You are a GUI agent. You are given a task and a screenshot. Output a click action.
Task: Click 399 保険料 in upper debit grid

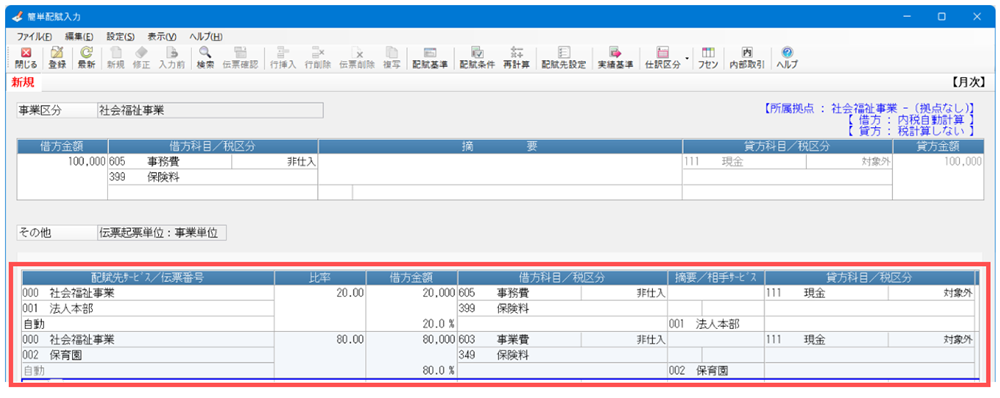click(212, 177)
